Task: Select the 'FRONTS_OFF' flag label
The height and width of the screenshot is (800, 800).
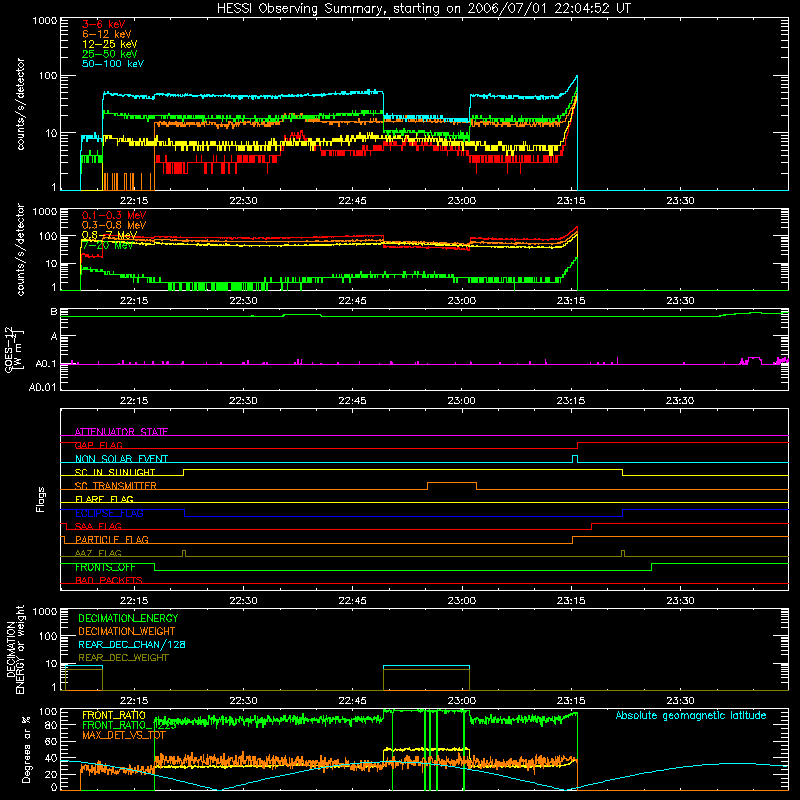Action: tap(105, 567)
